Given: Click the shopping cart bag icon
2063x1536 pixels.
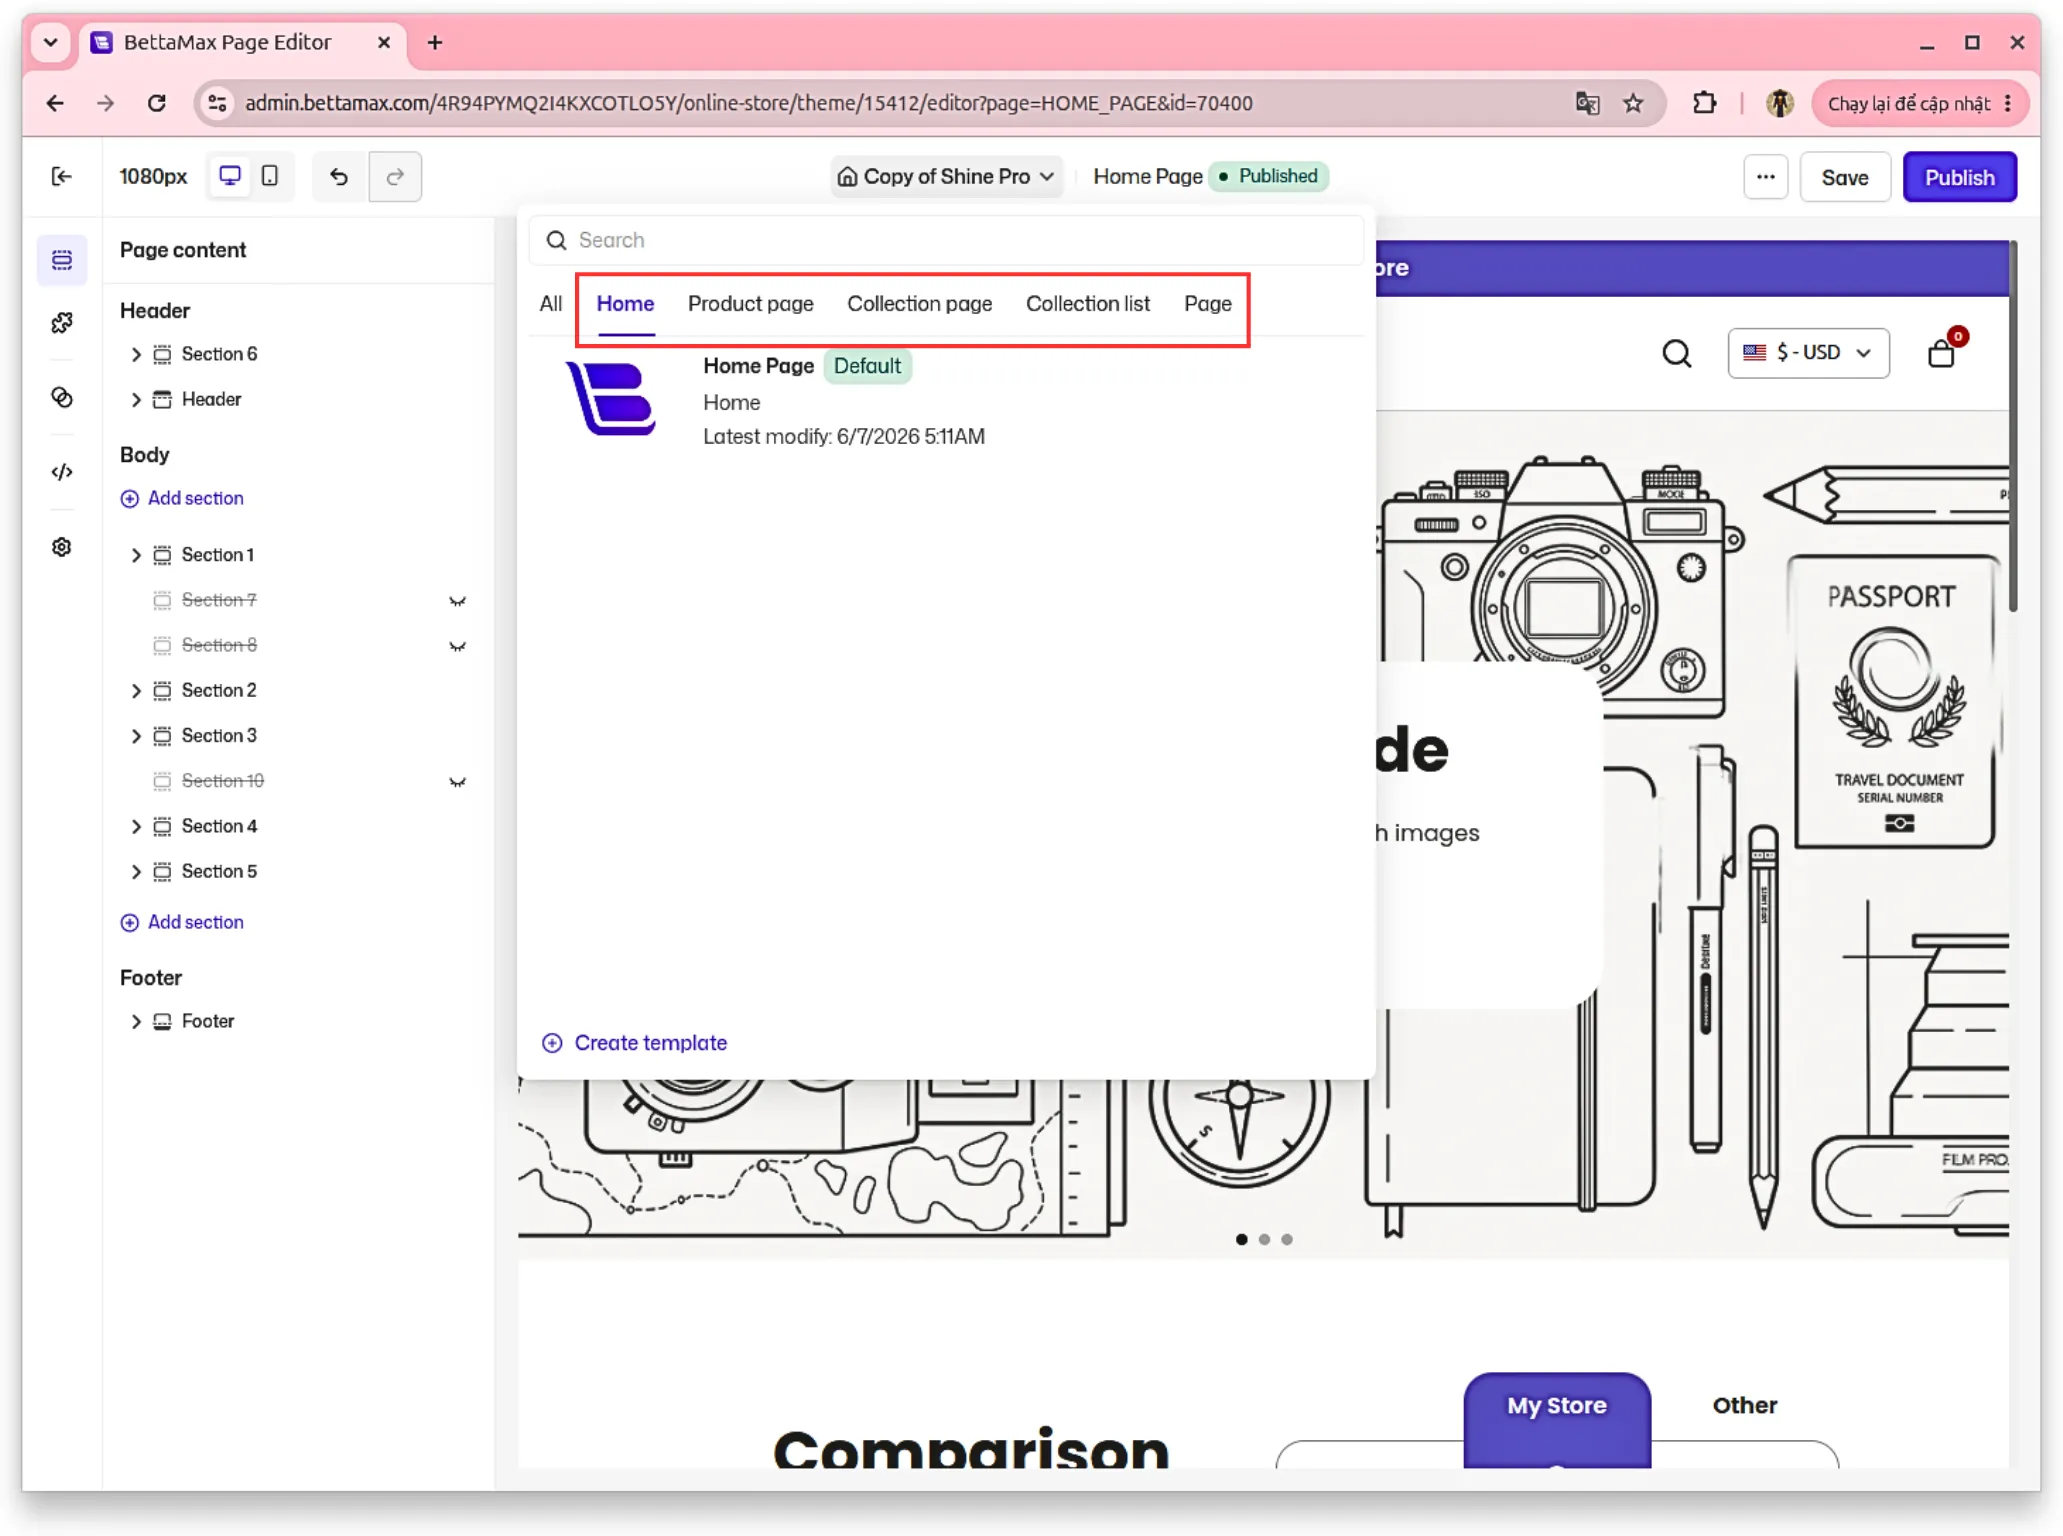Looking at the screenshot, I should point(1941,354).
